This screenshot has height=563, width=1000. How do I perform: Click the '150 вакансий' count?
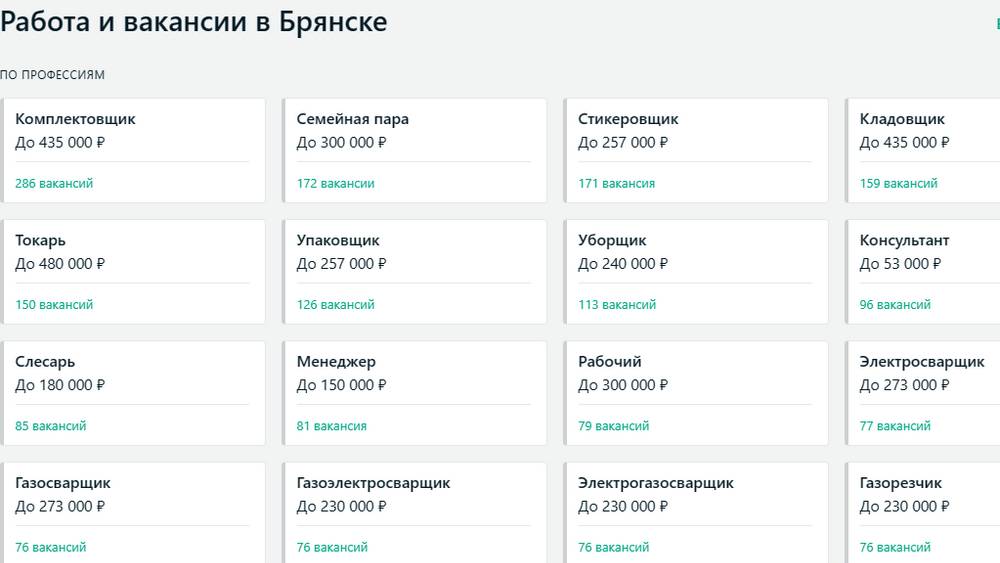[54, 305]
